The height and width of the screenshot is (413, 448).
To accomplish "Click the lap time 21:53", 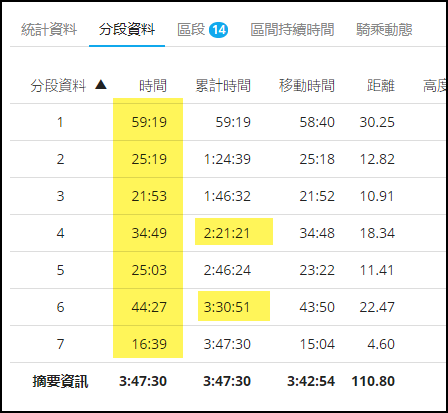I will tap(149, 196).
